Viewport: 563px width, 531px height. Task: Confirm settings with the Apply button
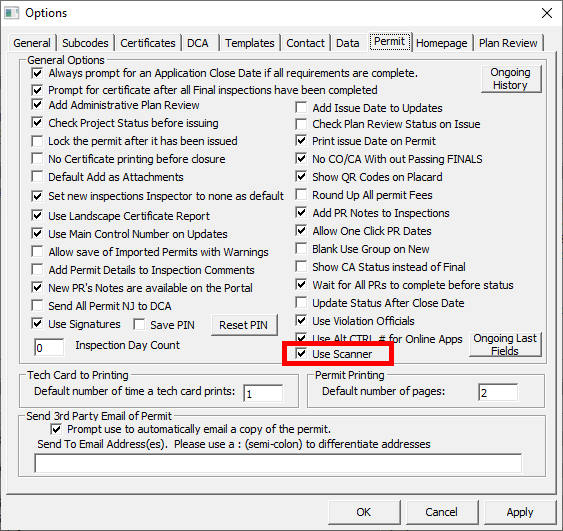pos(520,512)
